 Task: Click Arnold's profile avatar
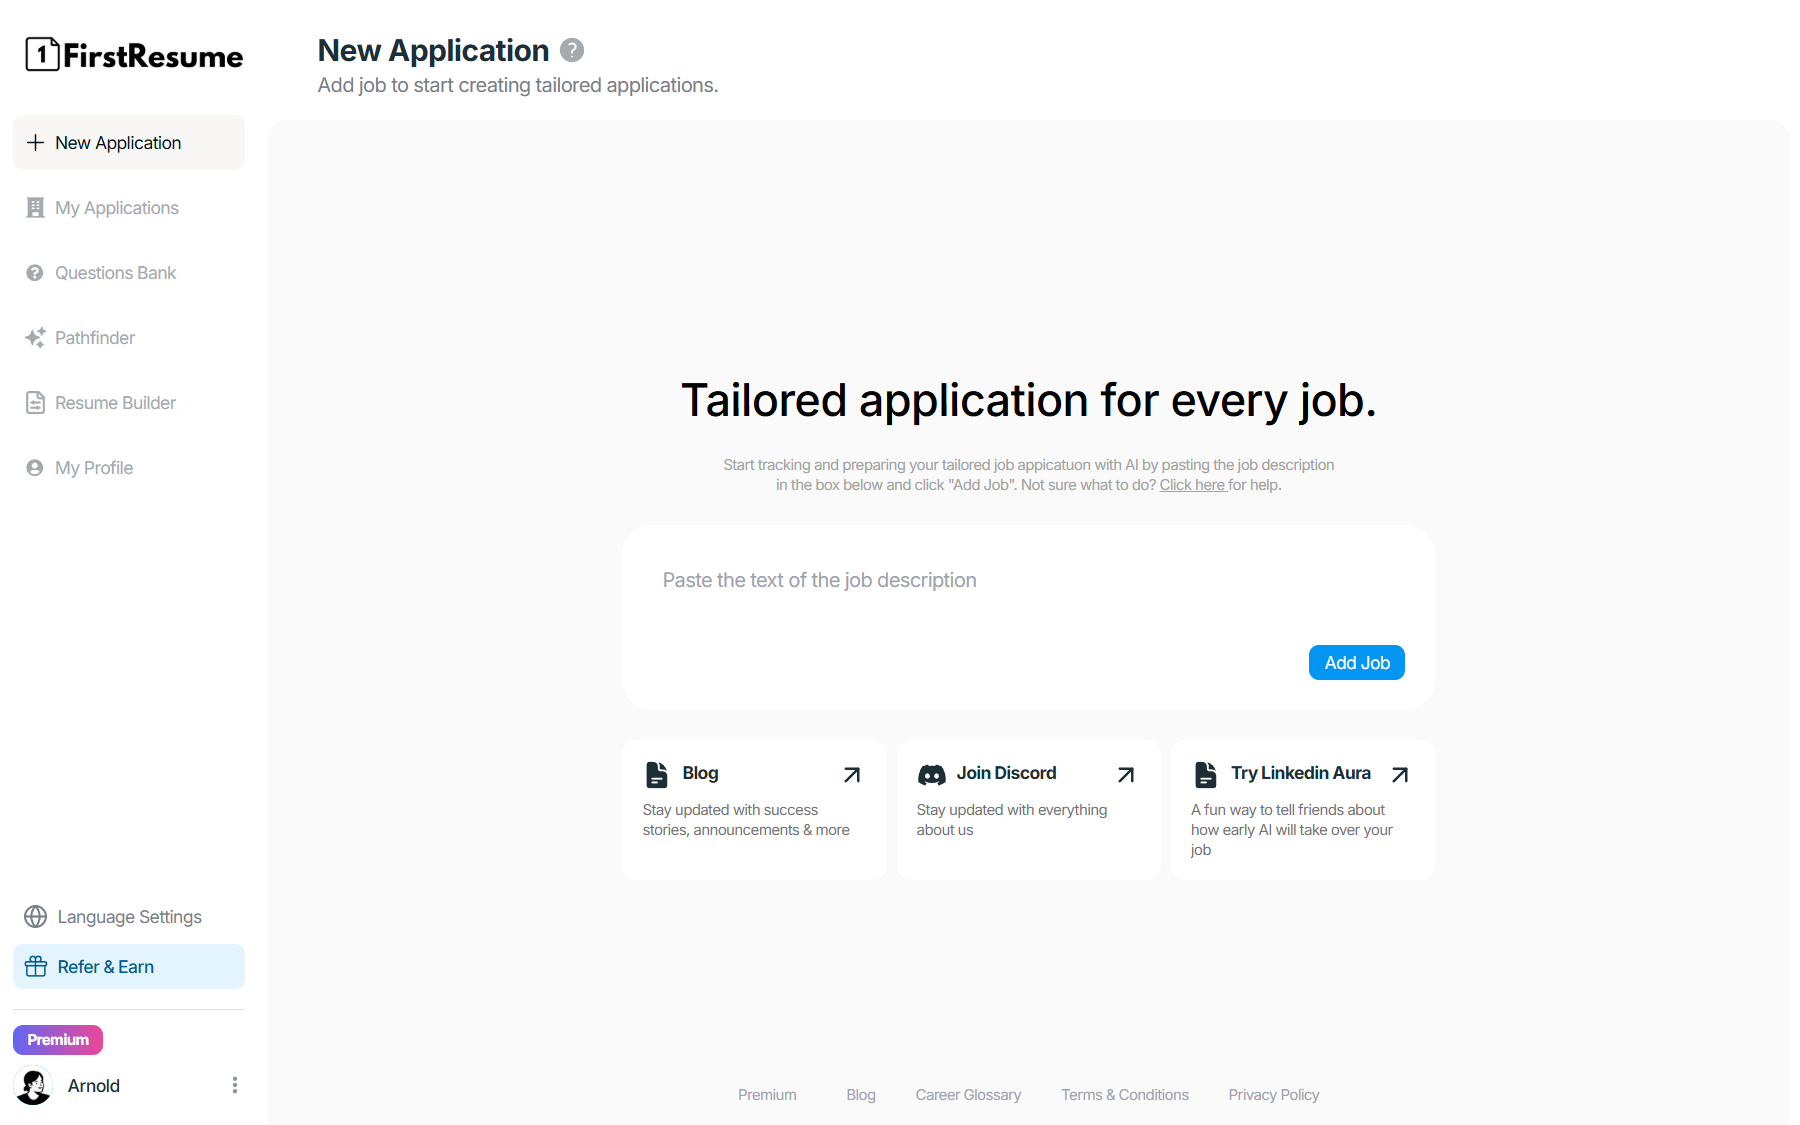click(x=33, y=1085)
